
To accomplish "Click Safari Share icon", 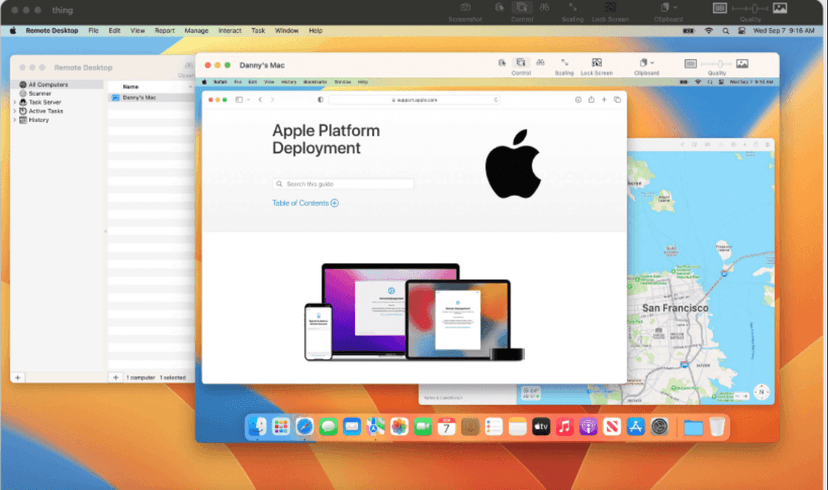I will pos(591,100).
